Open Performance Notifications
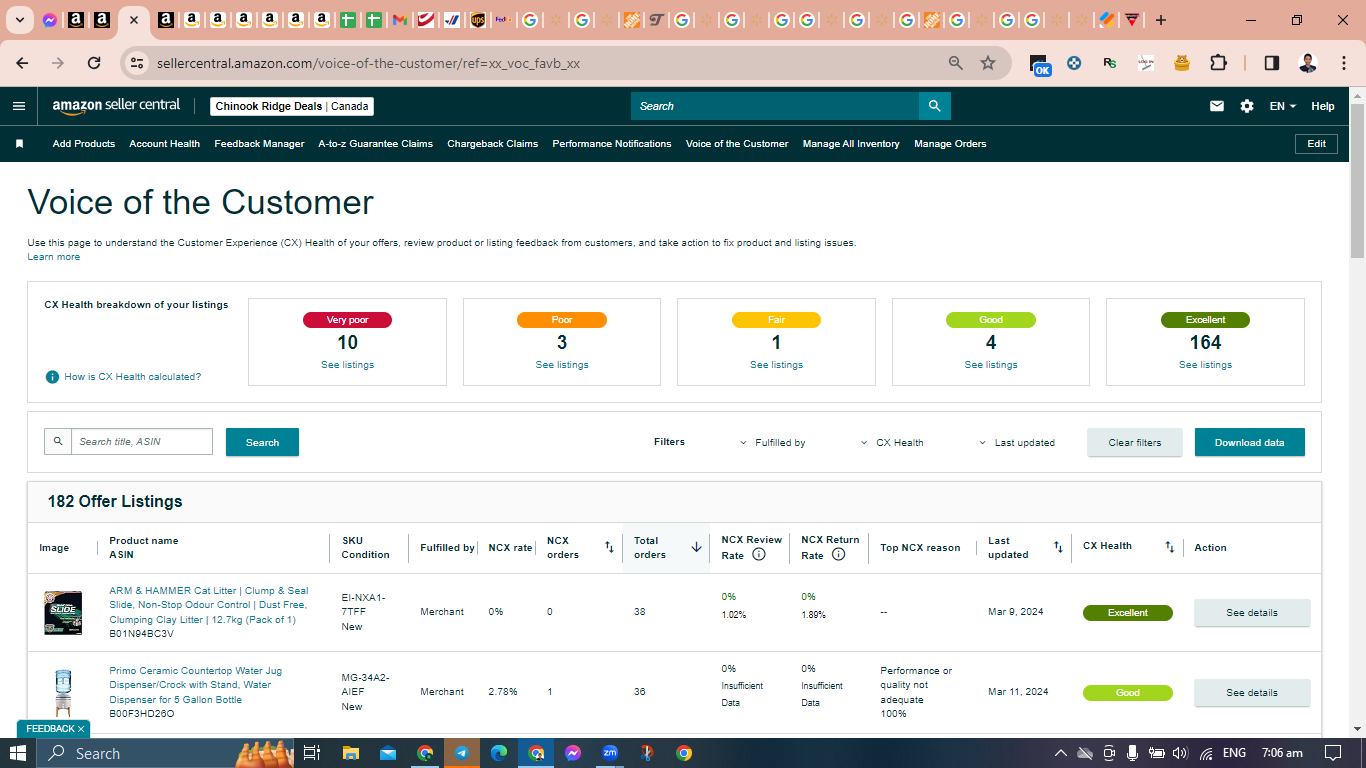The width and height of the screenshot is (1366, 768). click(x=612, y=144)
